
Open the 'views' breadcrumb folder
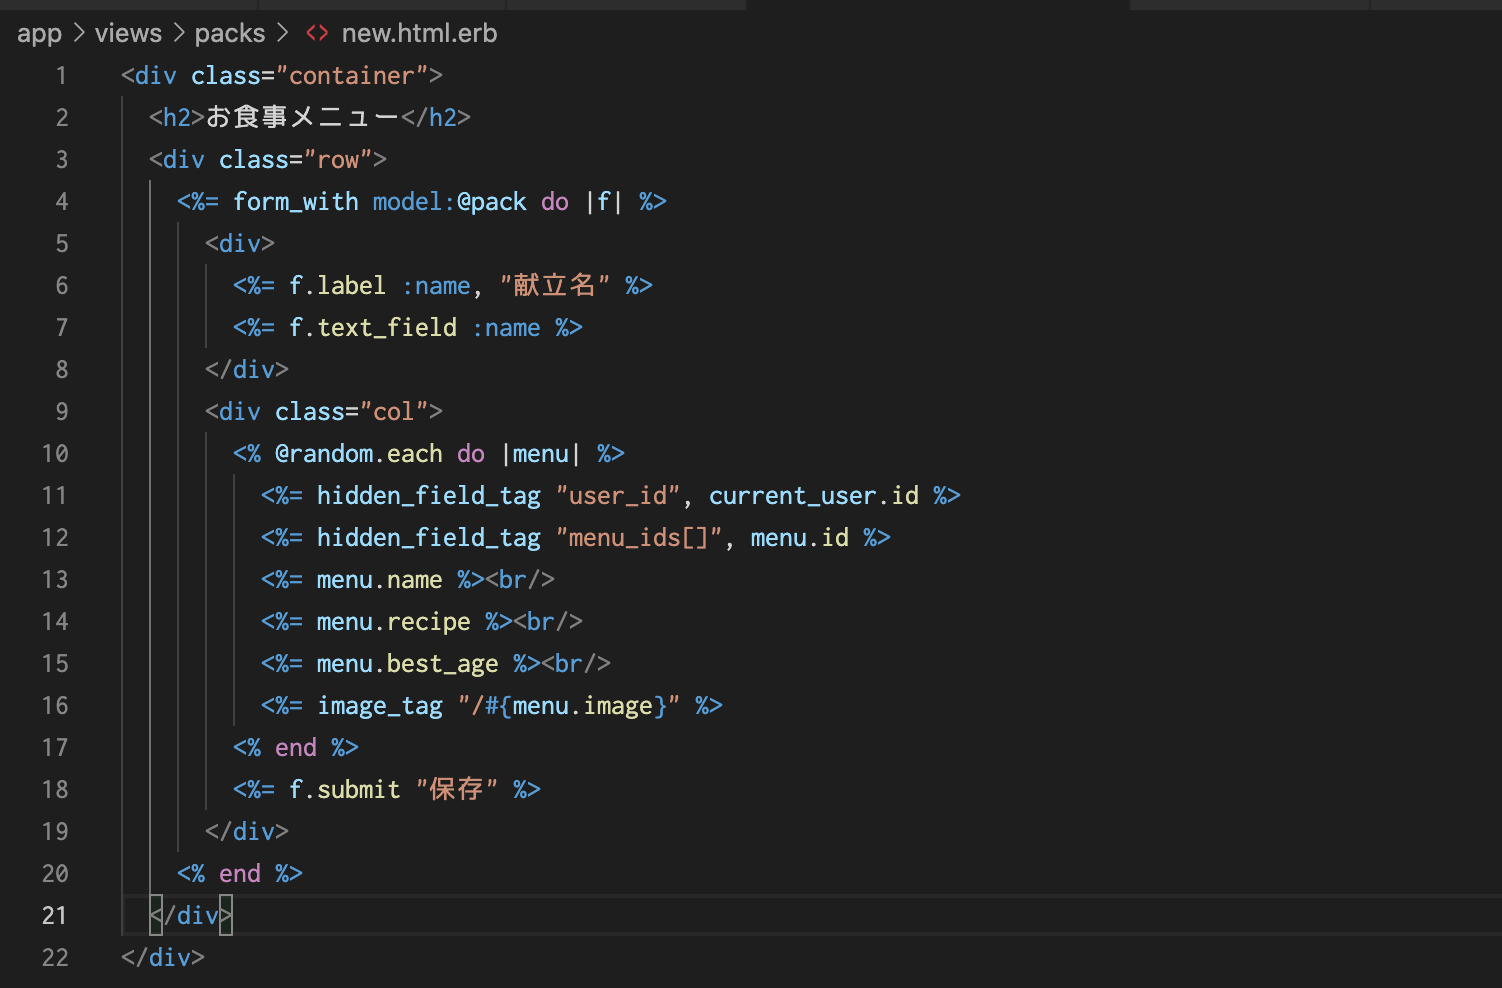coord(128,33)
